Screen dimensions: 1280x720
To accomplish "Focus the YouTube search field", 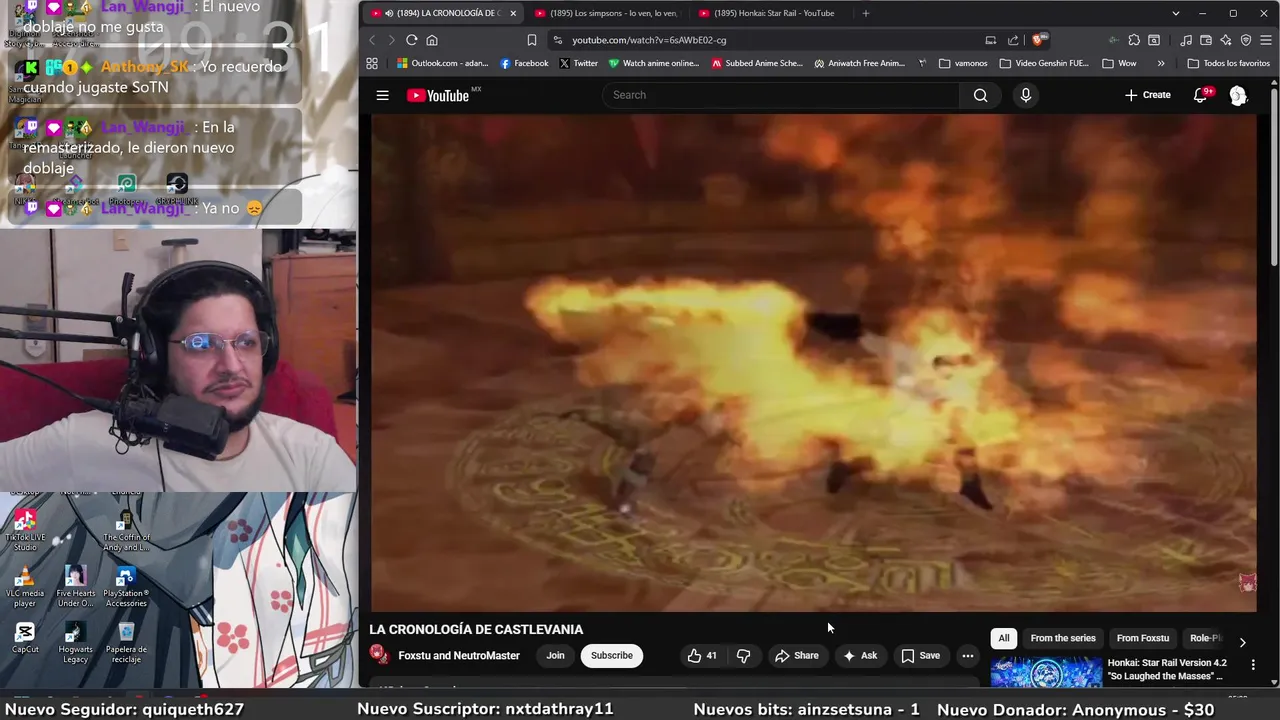I will (781, 95).
